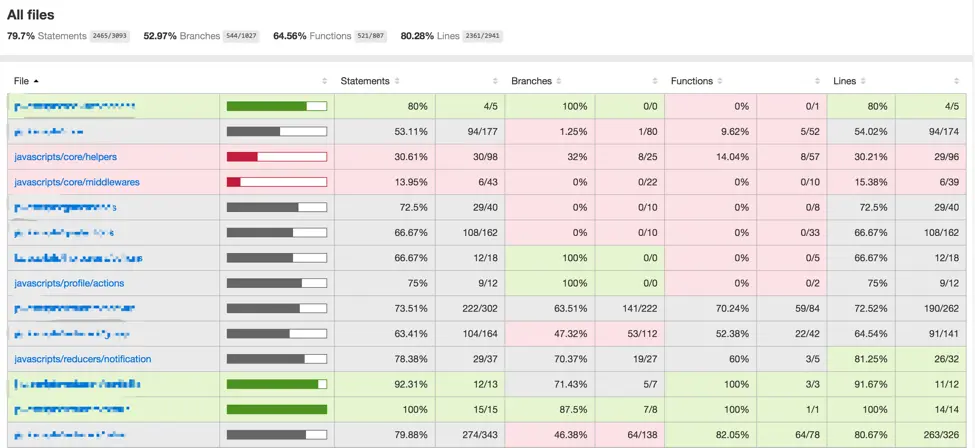Click the 64.56% Functions summary
Viewport: 975px width, 448px height.
point(312,36)
